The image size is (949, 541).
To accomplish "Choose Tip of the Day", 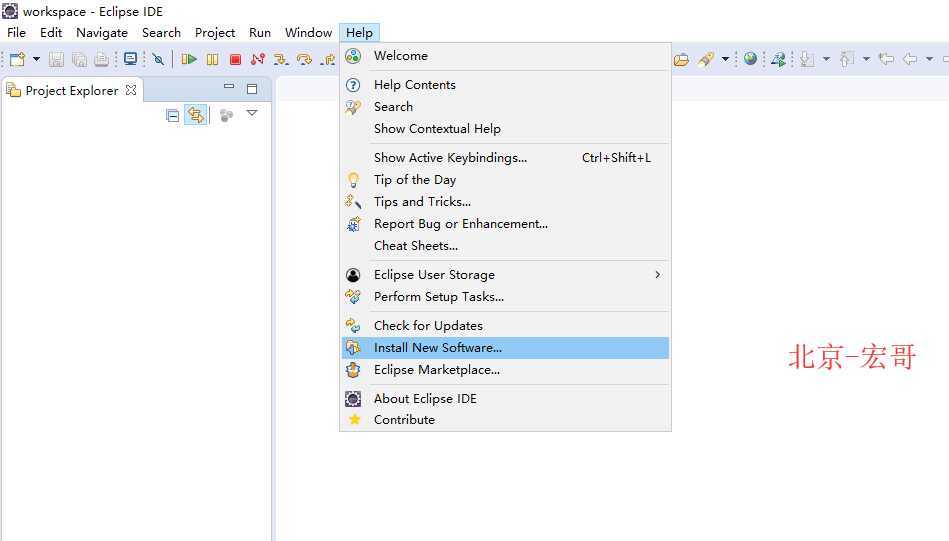I will click(x=505, y=180).
